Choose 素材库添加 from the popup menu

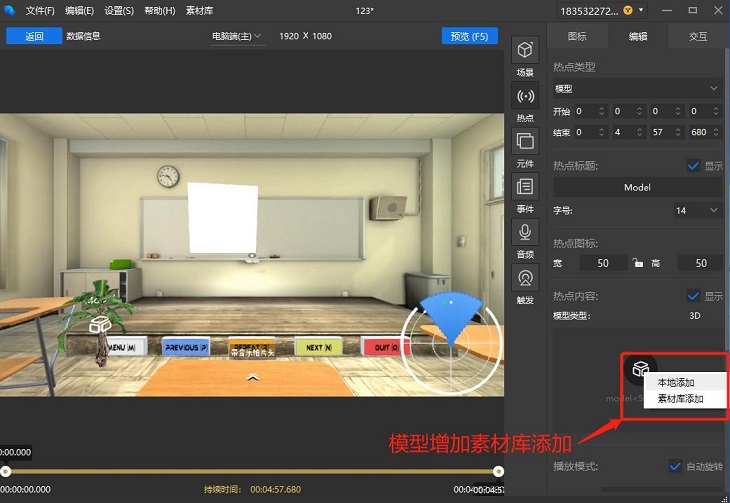(680, 399)
